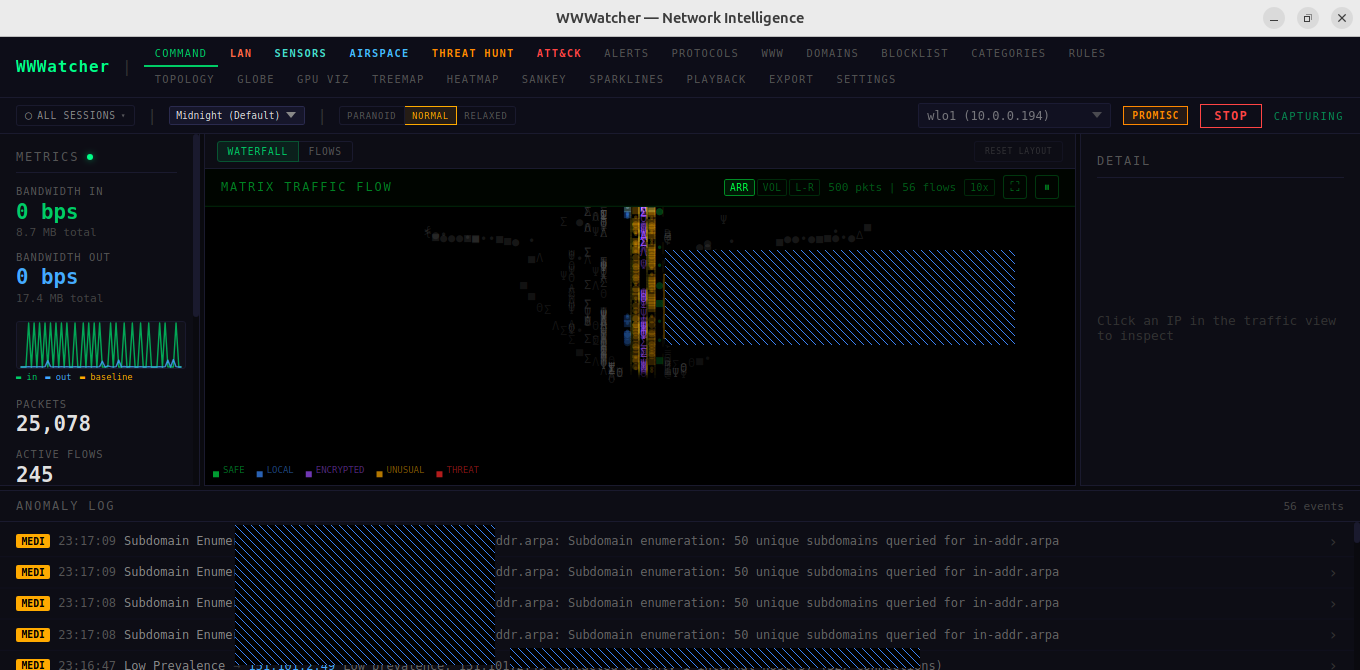
Task: Click the ENCRYPTED legend swatch
Action: click(309, 474)
